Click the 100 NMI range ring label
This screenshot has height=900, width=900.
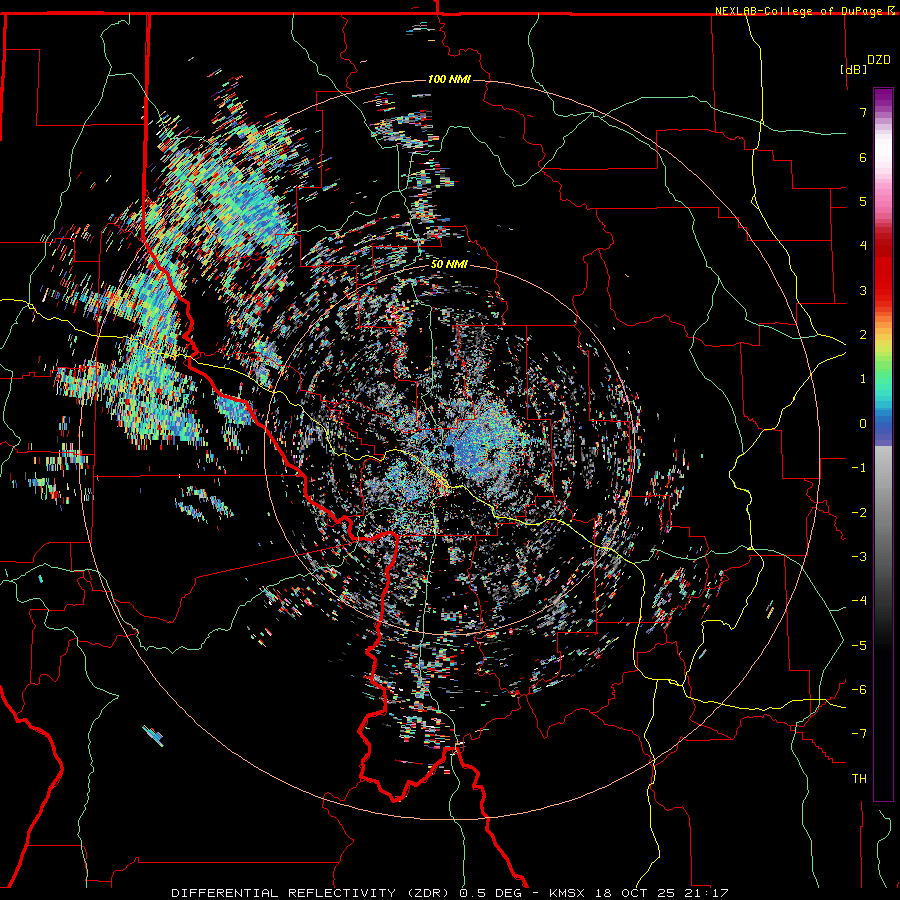(x=449, y=79)
